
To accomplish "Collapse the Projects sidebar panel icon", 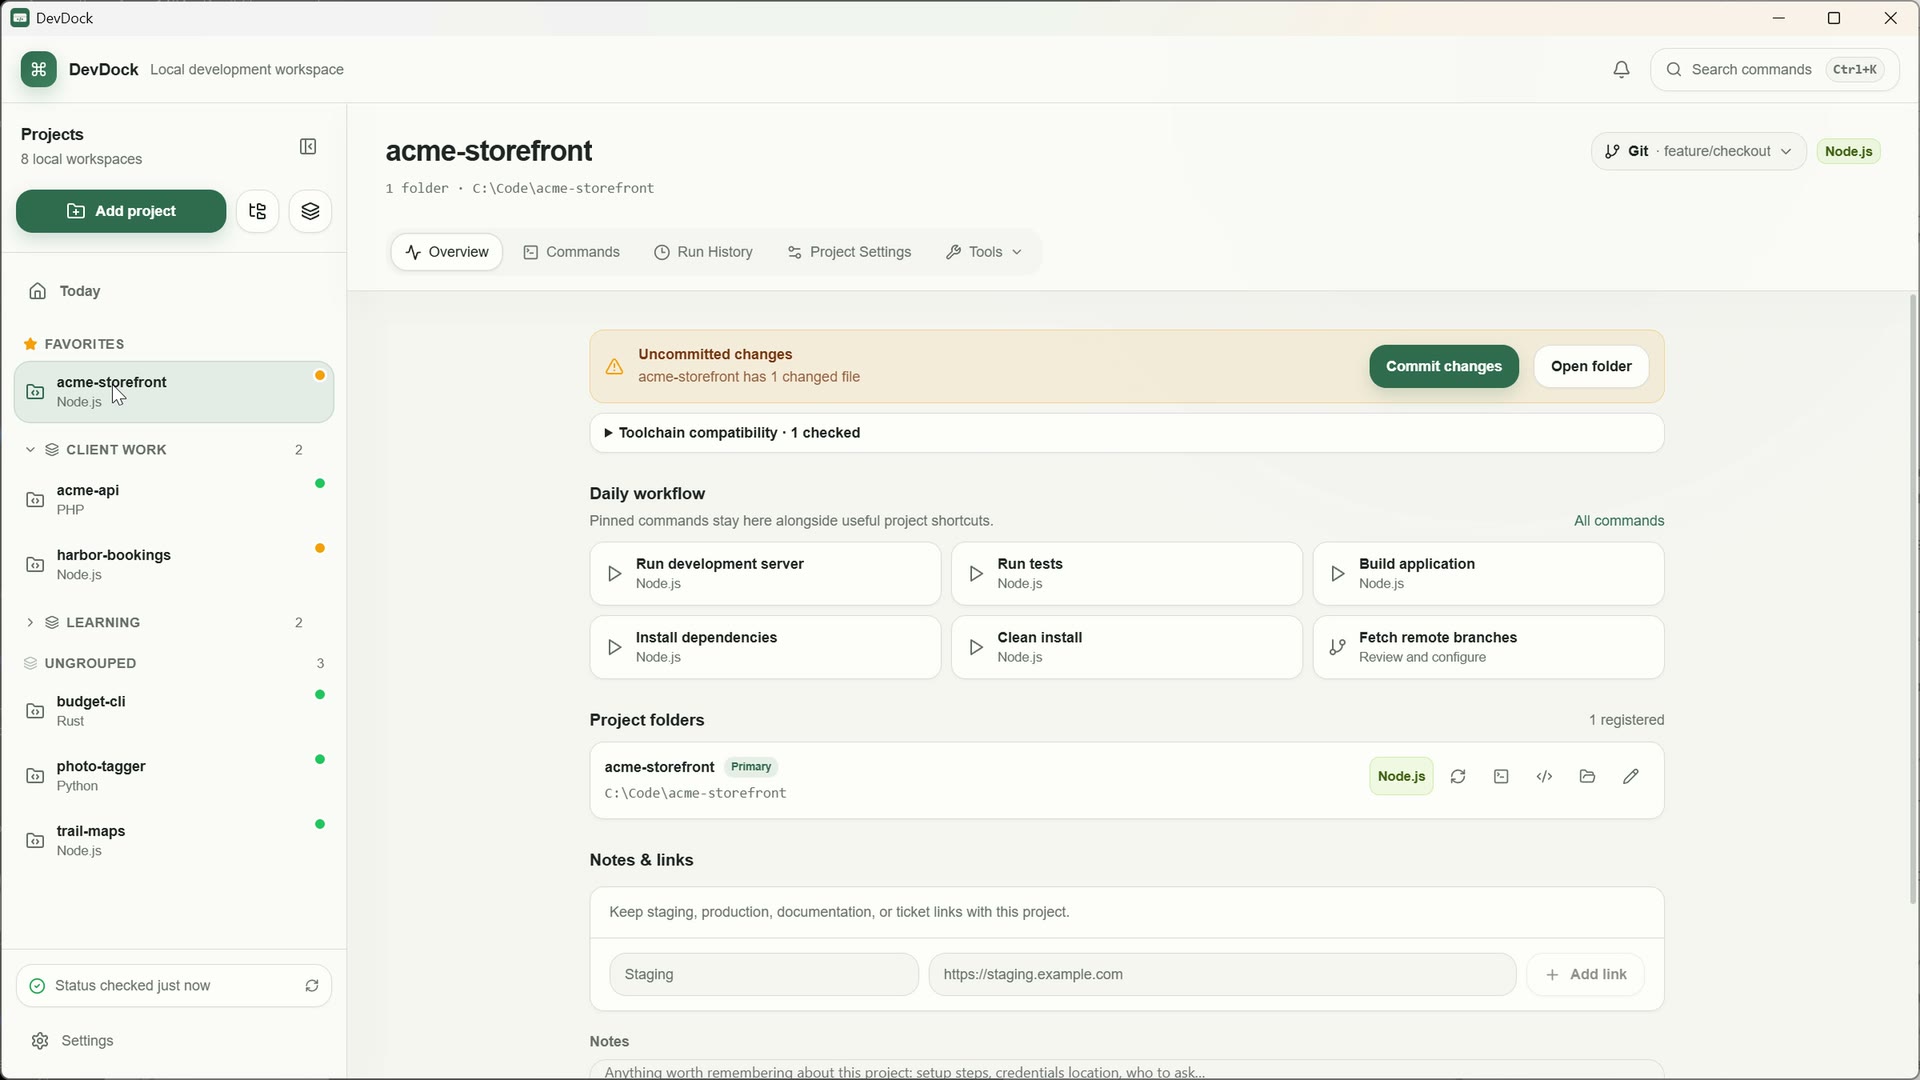I will coord(308,147).
